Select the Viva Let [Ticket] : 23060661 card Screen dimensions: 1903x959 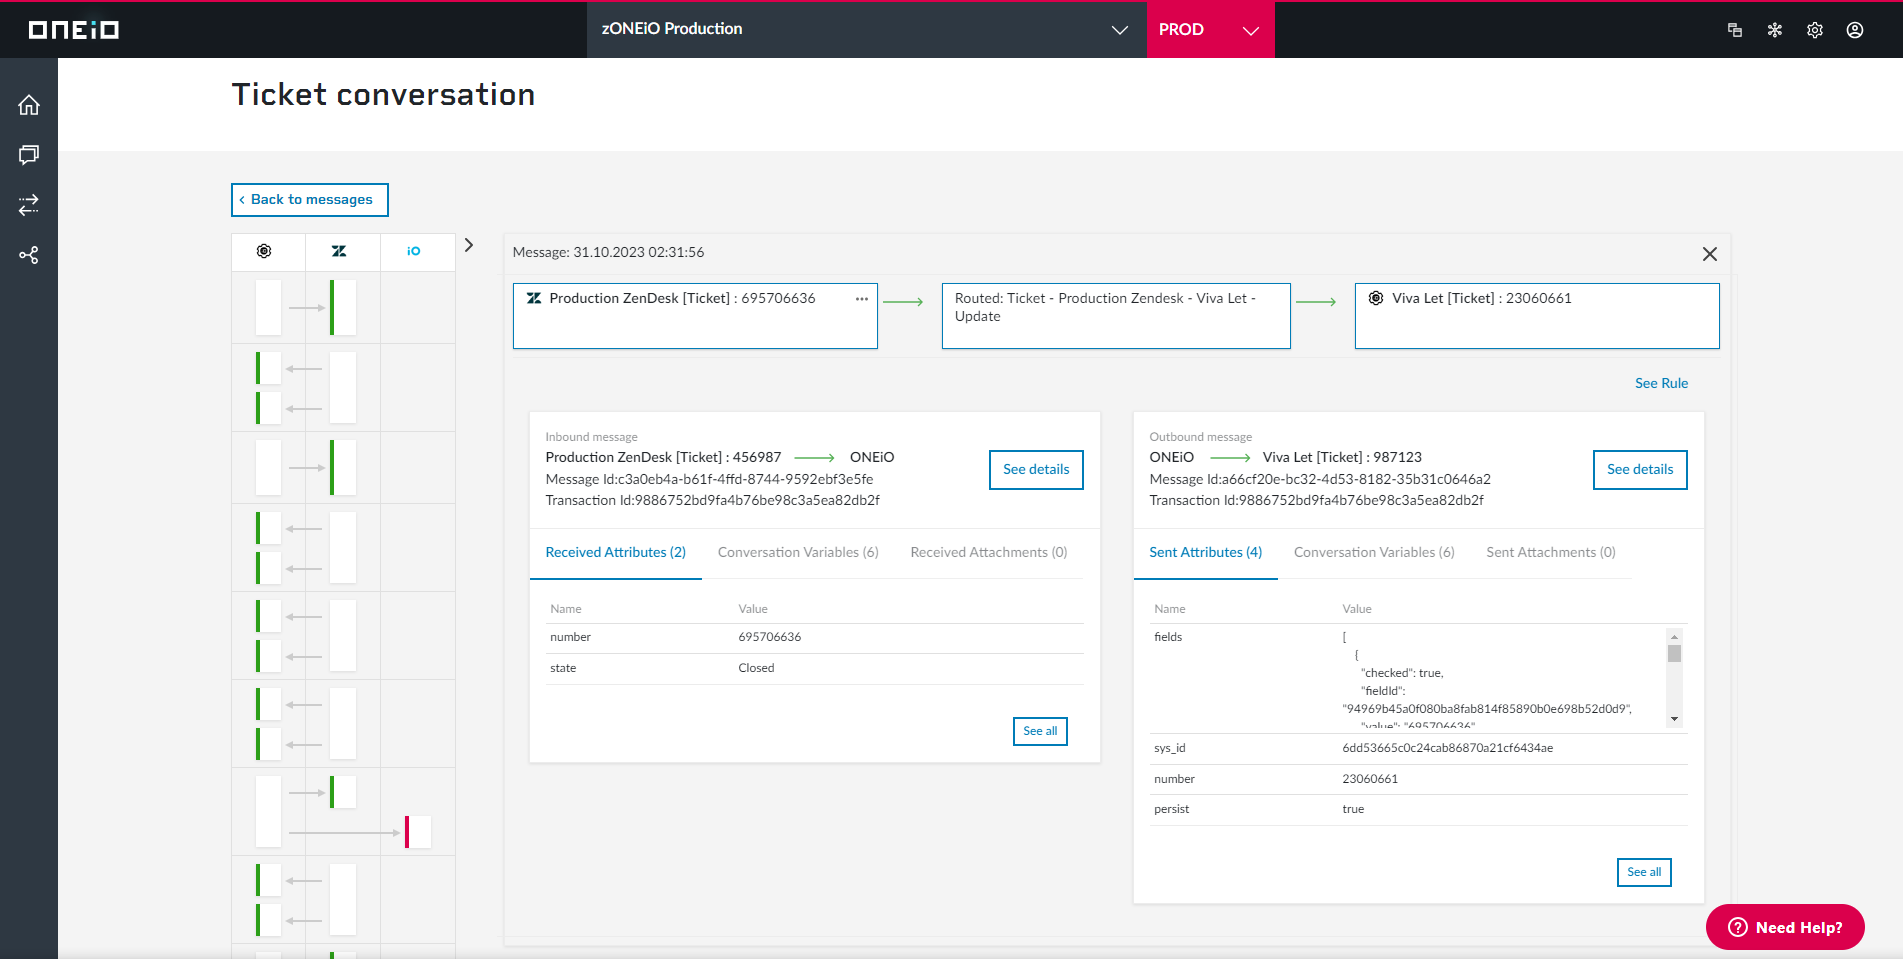pos(1537,316)
